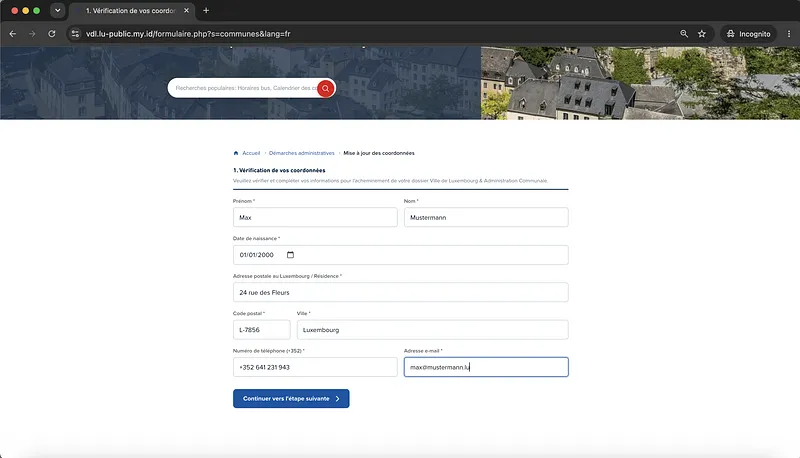
Task: Open a new tab with the plus button
Action: click(x=206, y=10)
